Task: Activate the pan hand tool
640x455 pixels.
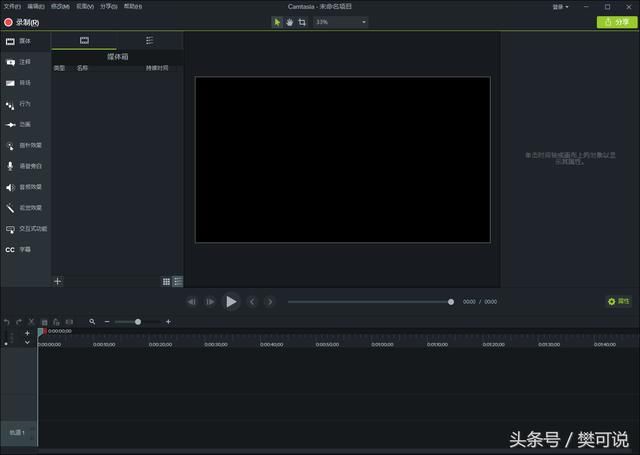Action: pos(290,22)
